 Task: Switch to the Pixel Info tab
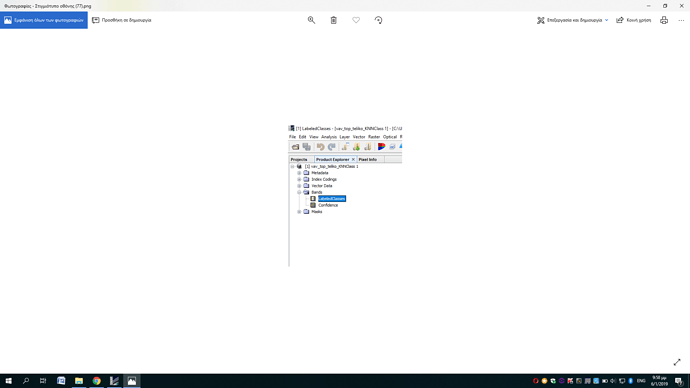click(x=367, y=159)
